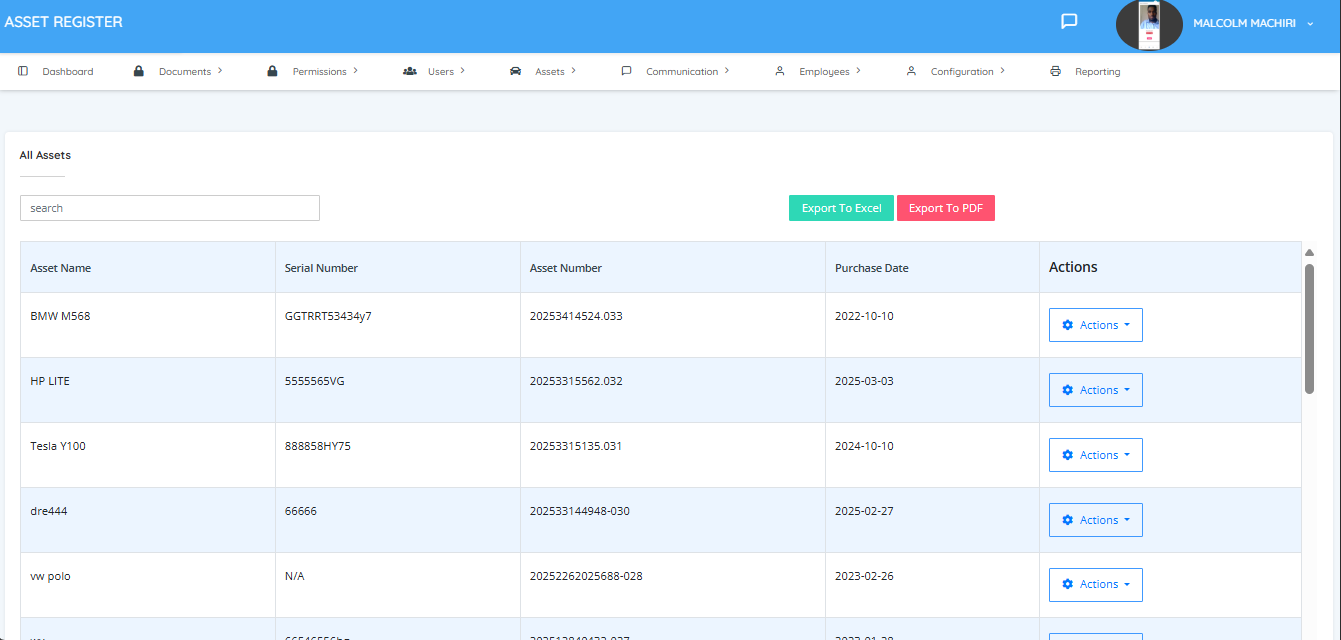
Task: Open the Communication menu
Action: pos(682,72)
